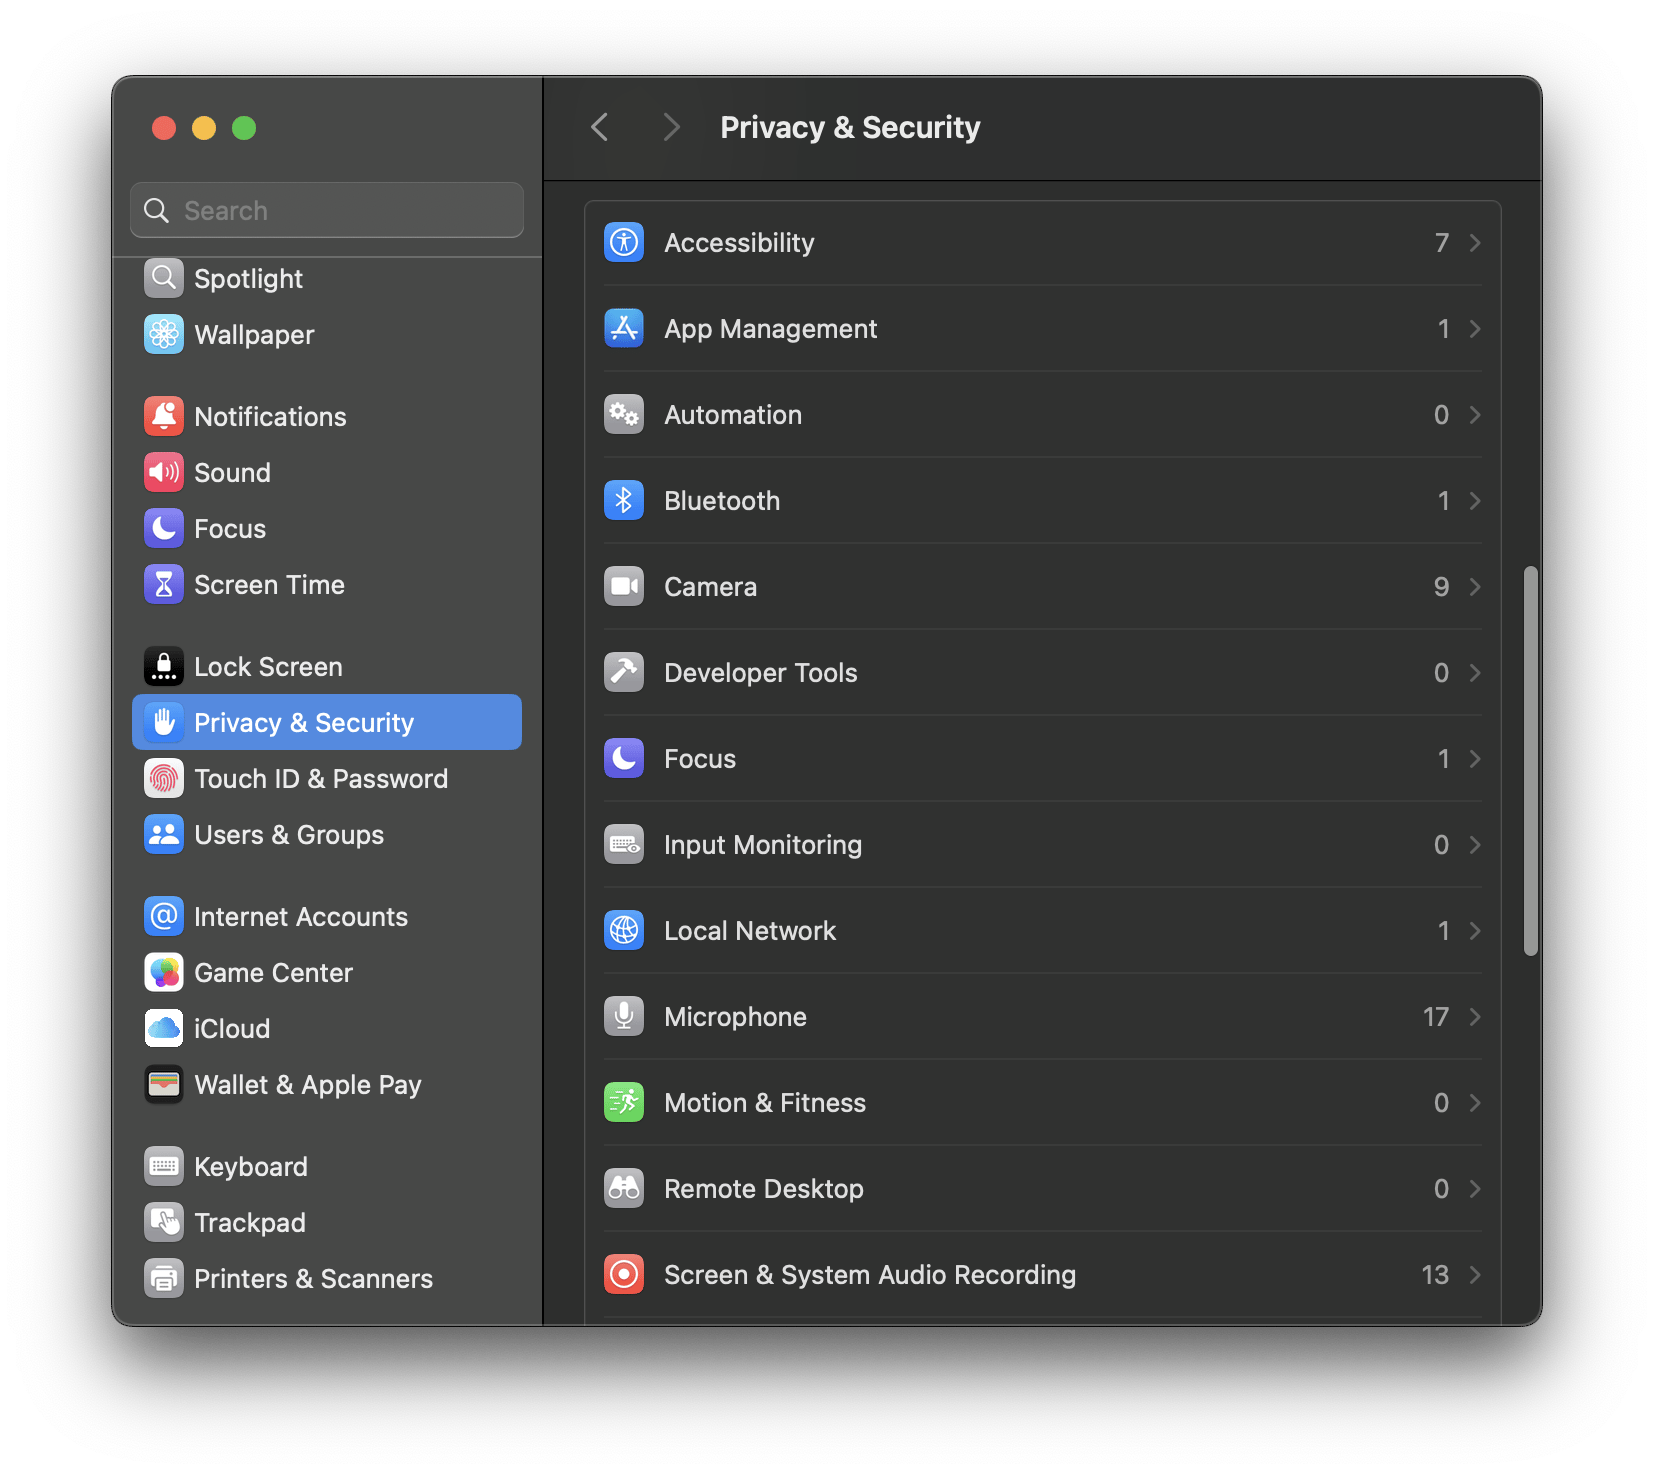Switch to Screen Time settings
The height and width of the screenshot is (1474, 1654).
tap(327, 585)
